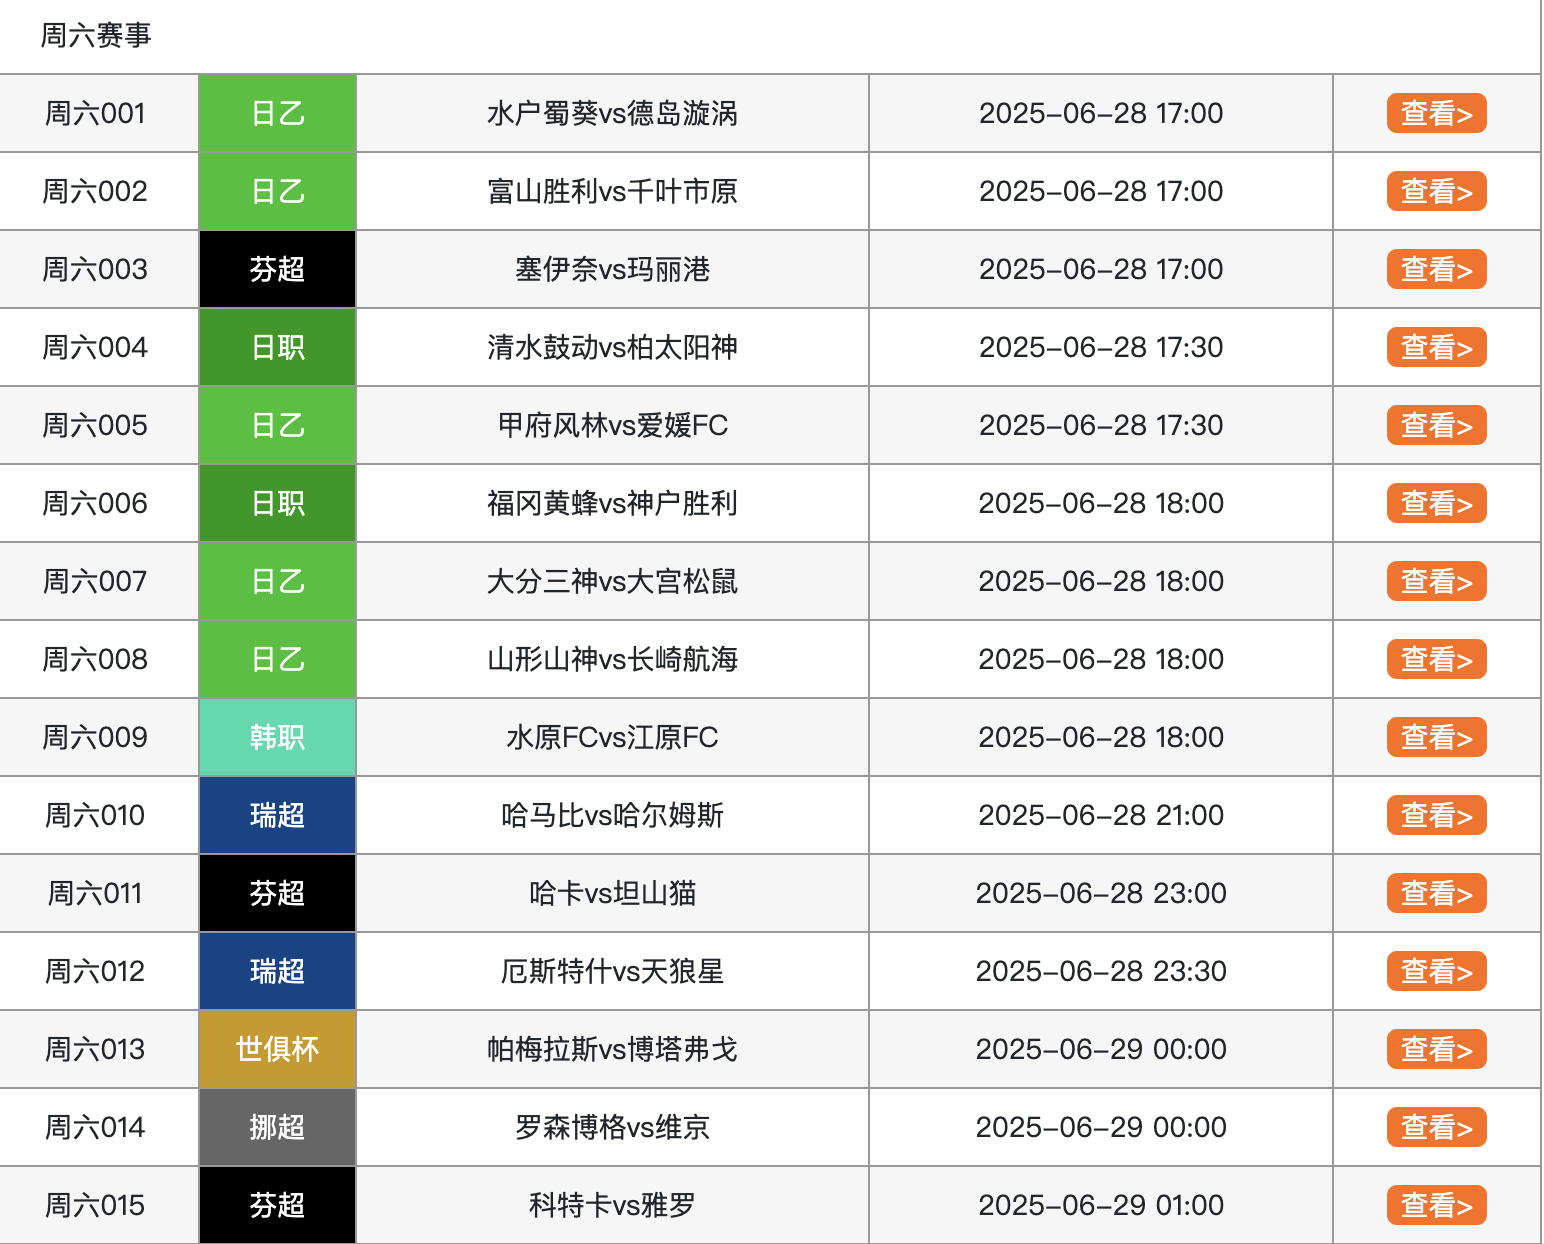
Task: View details of 周六003 塞伊奈vs玛丽港
Action: (1436, 269)
